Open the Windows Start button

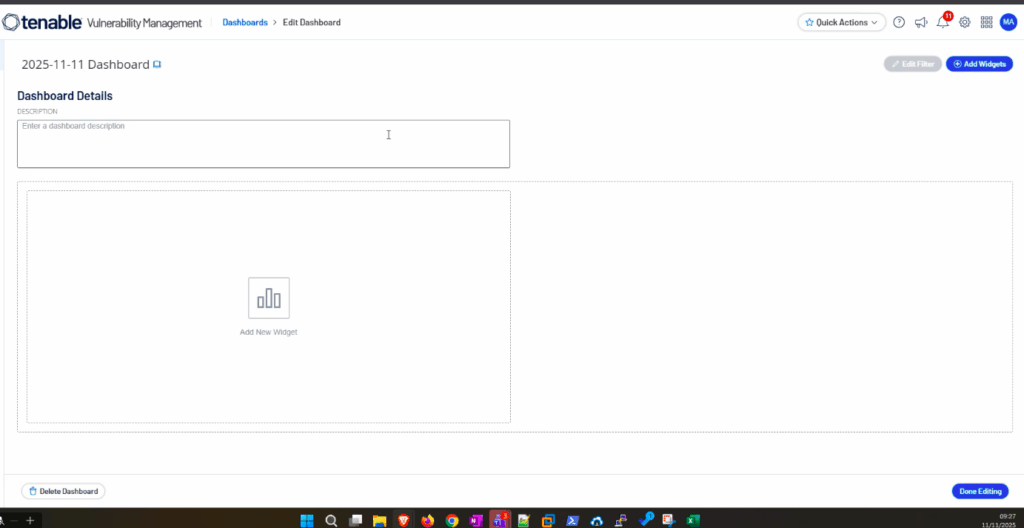pyautogui.click(x=306, y=520)
